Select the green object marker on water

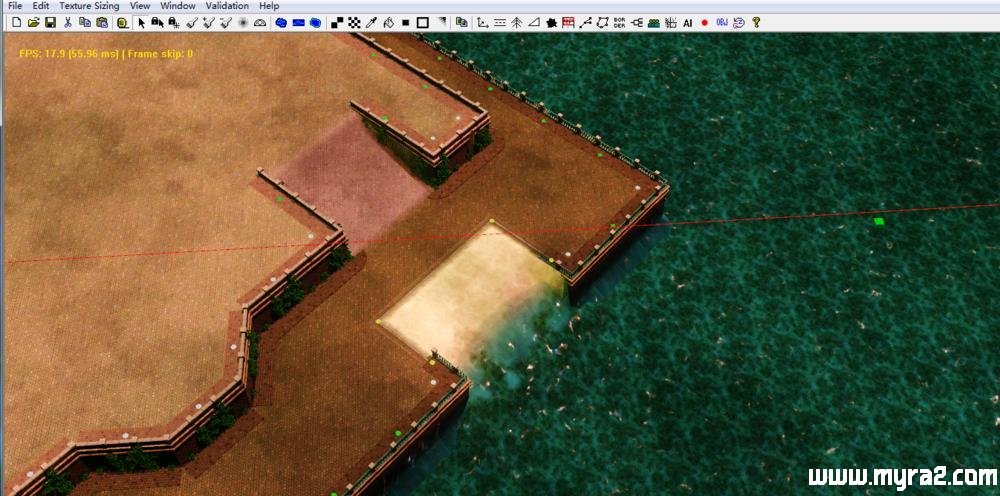click(x=879, y=221)
